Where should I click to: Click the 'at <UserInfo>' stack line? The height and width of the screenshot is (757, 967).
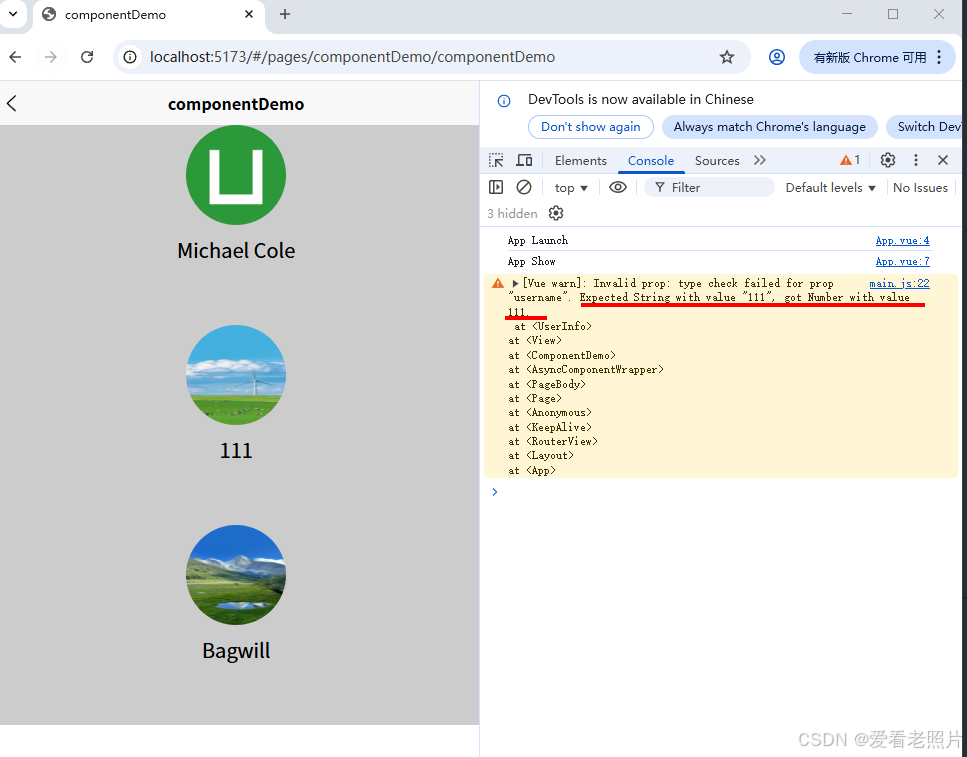553,326
